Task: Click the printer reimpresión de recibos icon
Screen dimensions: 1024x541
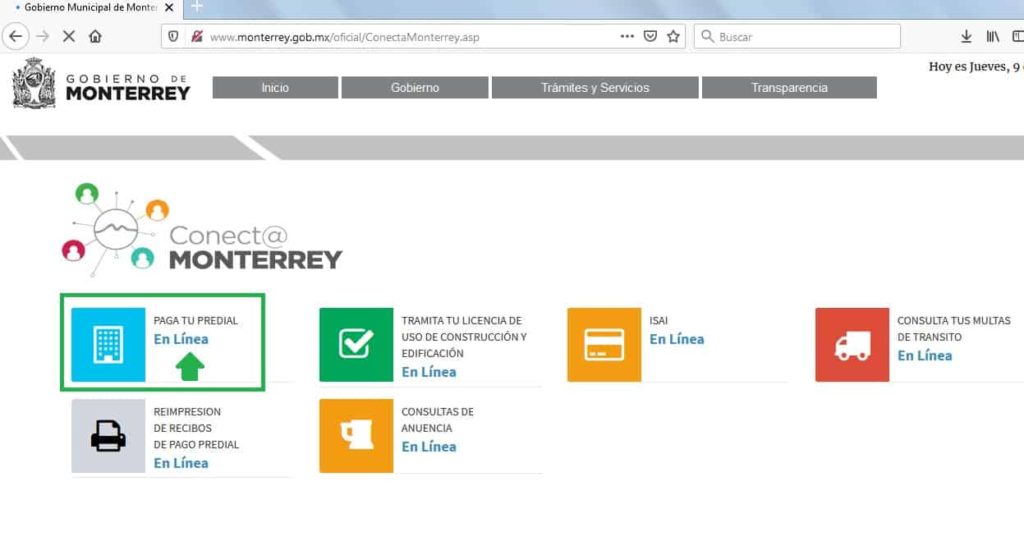Action: tap(108, 436)
